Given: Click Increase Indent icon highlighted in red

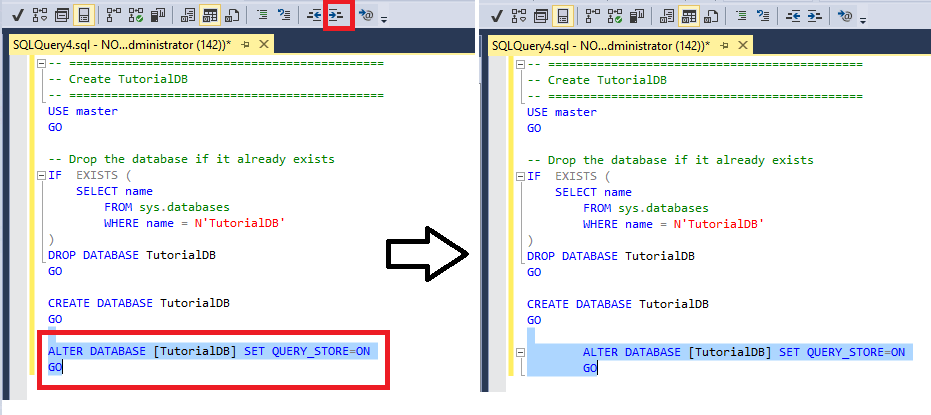Looking at the screenshot, I should (x=337, y=16).
